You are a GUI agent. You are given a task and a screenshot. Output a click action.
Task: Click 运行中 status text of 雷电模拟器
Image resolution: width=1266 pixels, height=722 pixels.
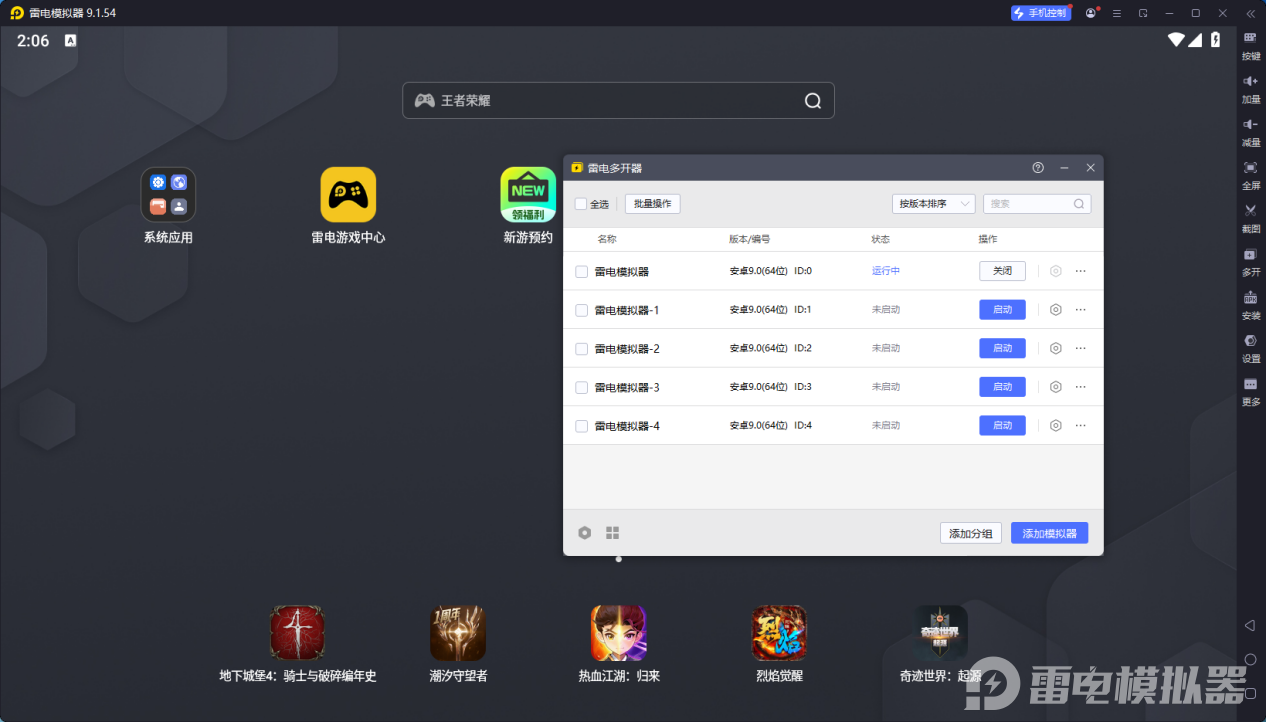click(x=886, y=271)
